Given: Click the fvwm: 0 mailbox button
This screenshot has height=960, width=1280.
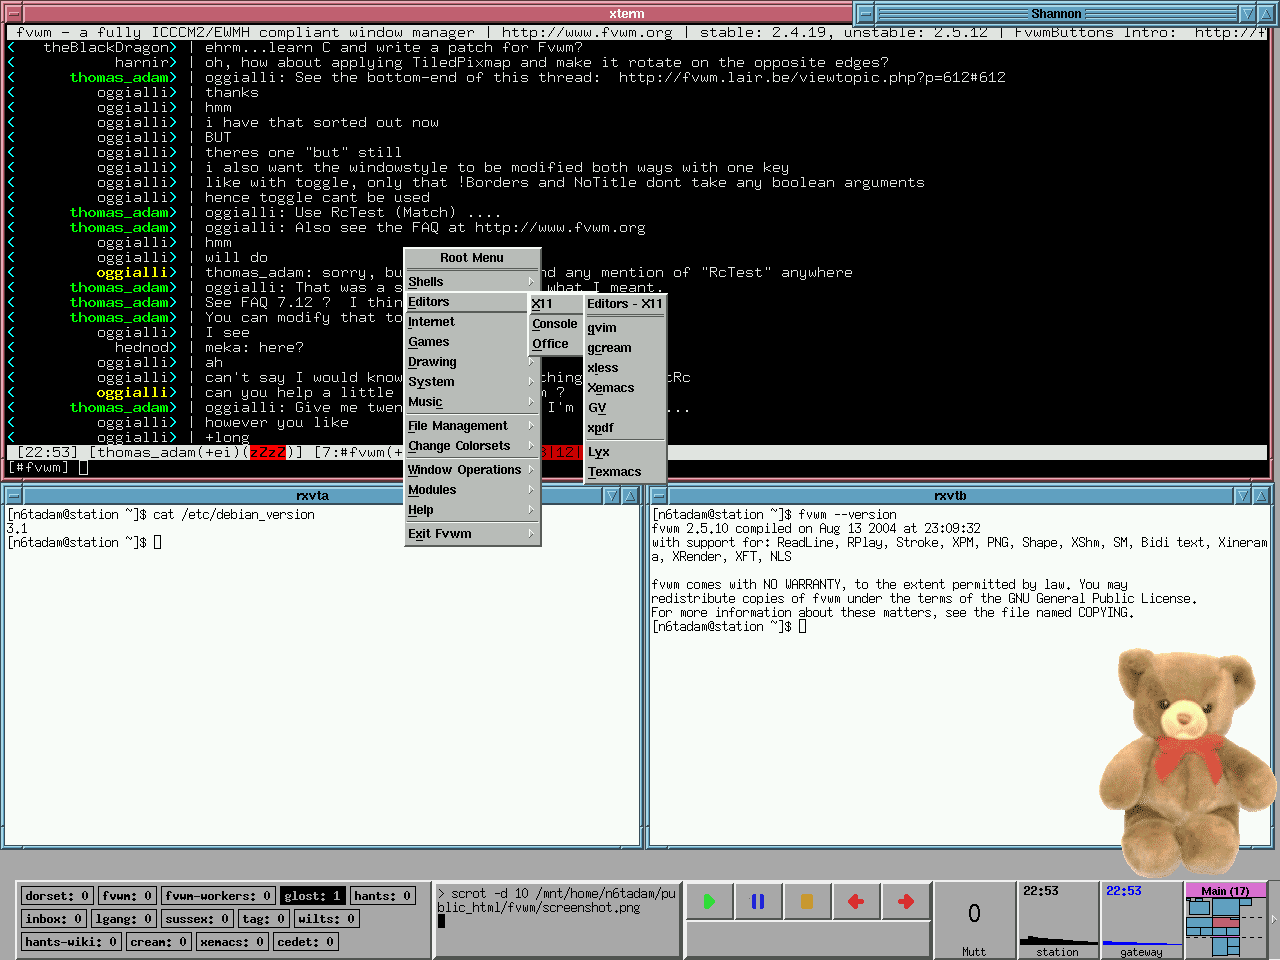Looking at the screenshot, I should [127, 896].
